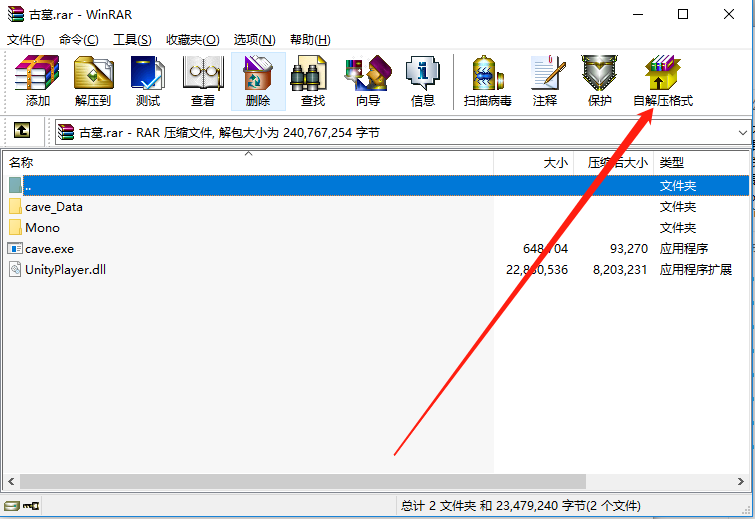Click the key password icon in status bar
Screen dimensions: 755x519
click(x=31, y=506)
